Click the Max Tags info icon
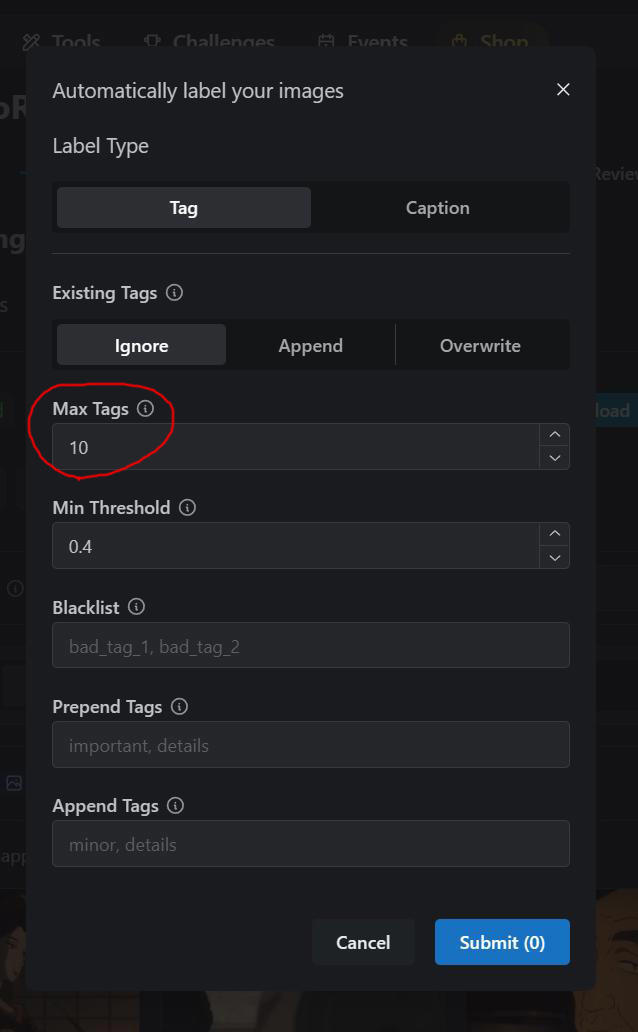638x1032 pixels. tap(146, 409)
